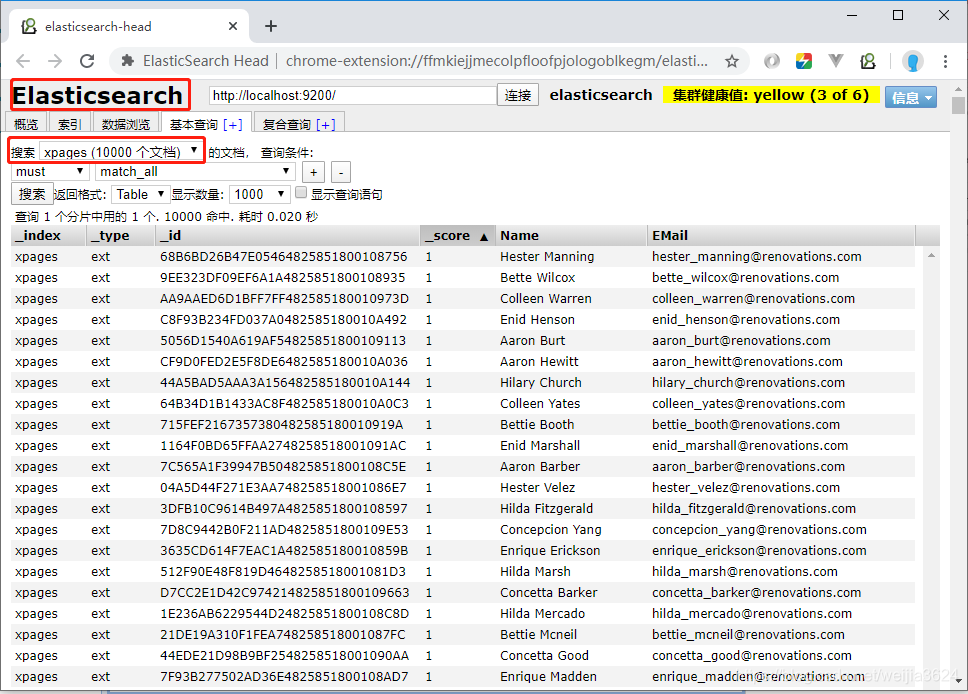Sort by the EMail column header
Screen dimensions: 968x694
click(781, 235)
